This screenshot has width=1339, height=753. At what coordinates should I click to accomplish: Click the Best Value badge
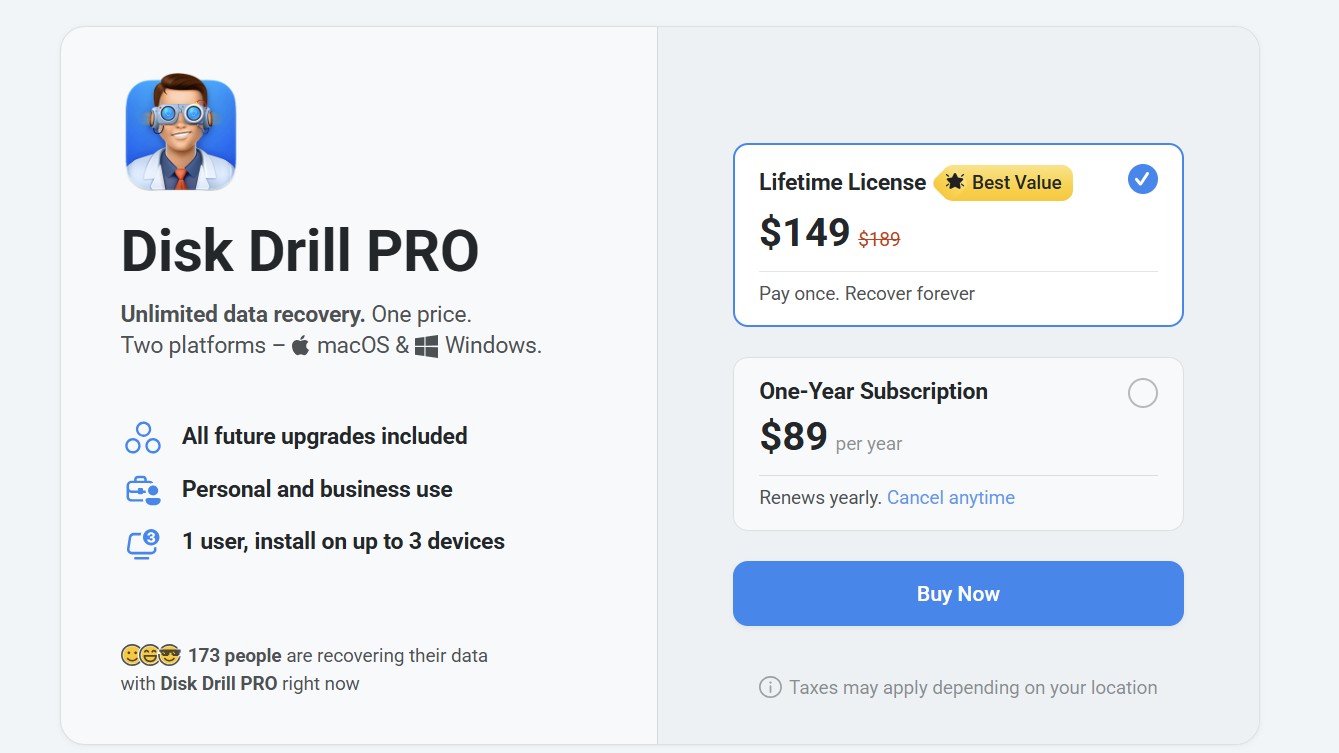pos(1004,183)
